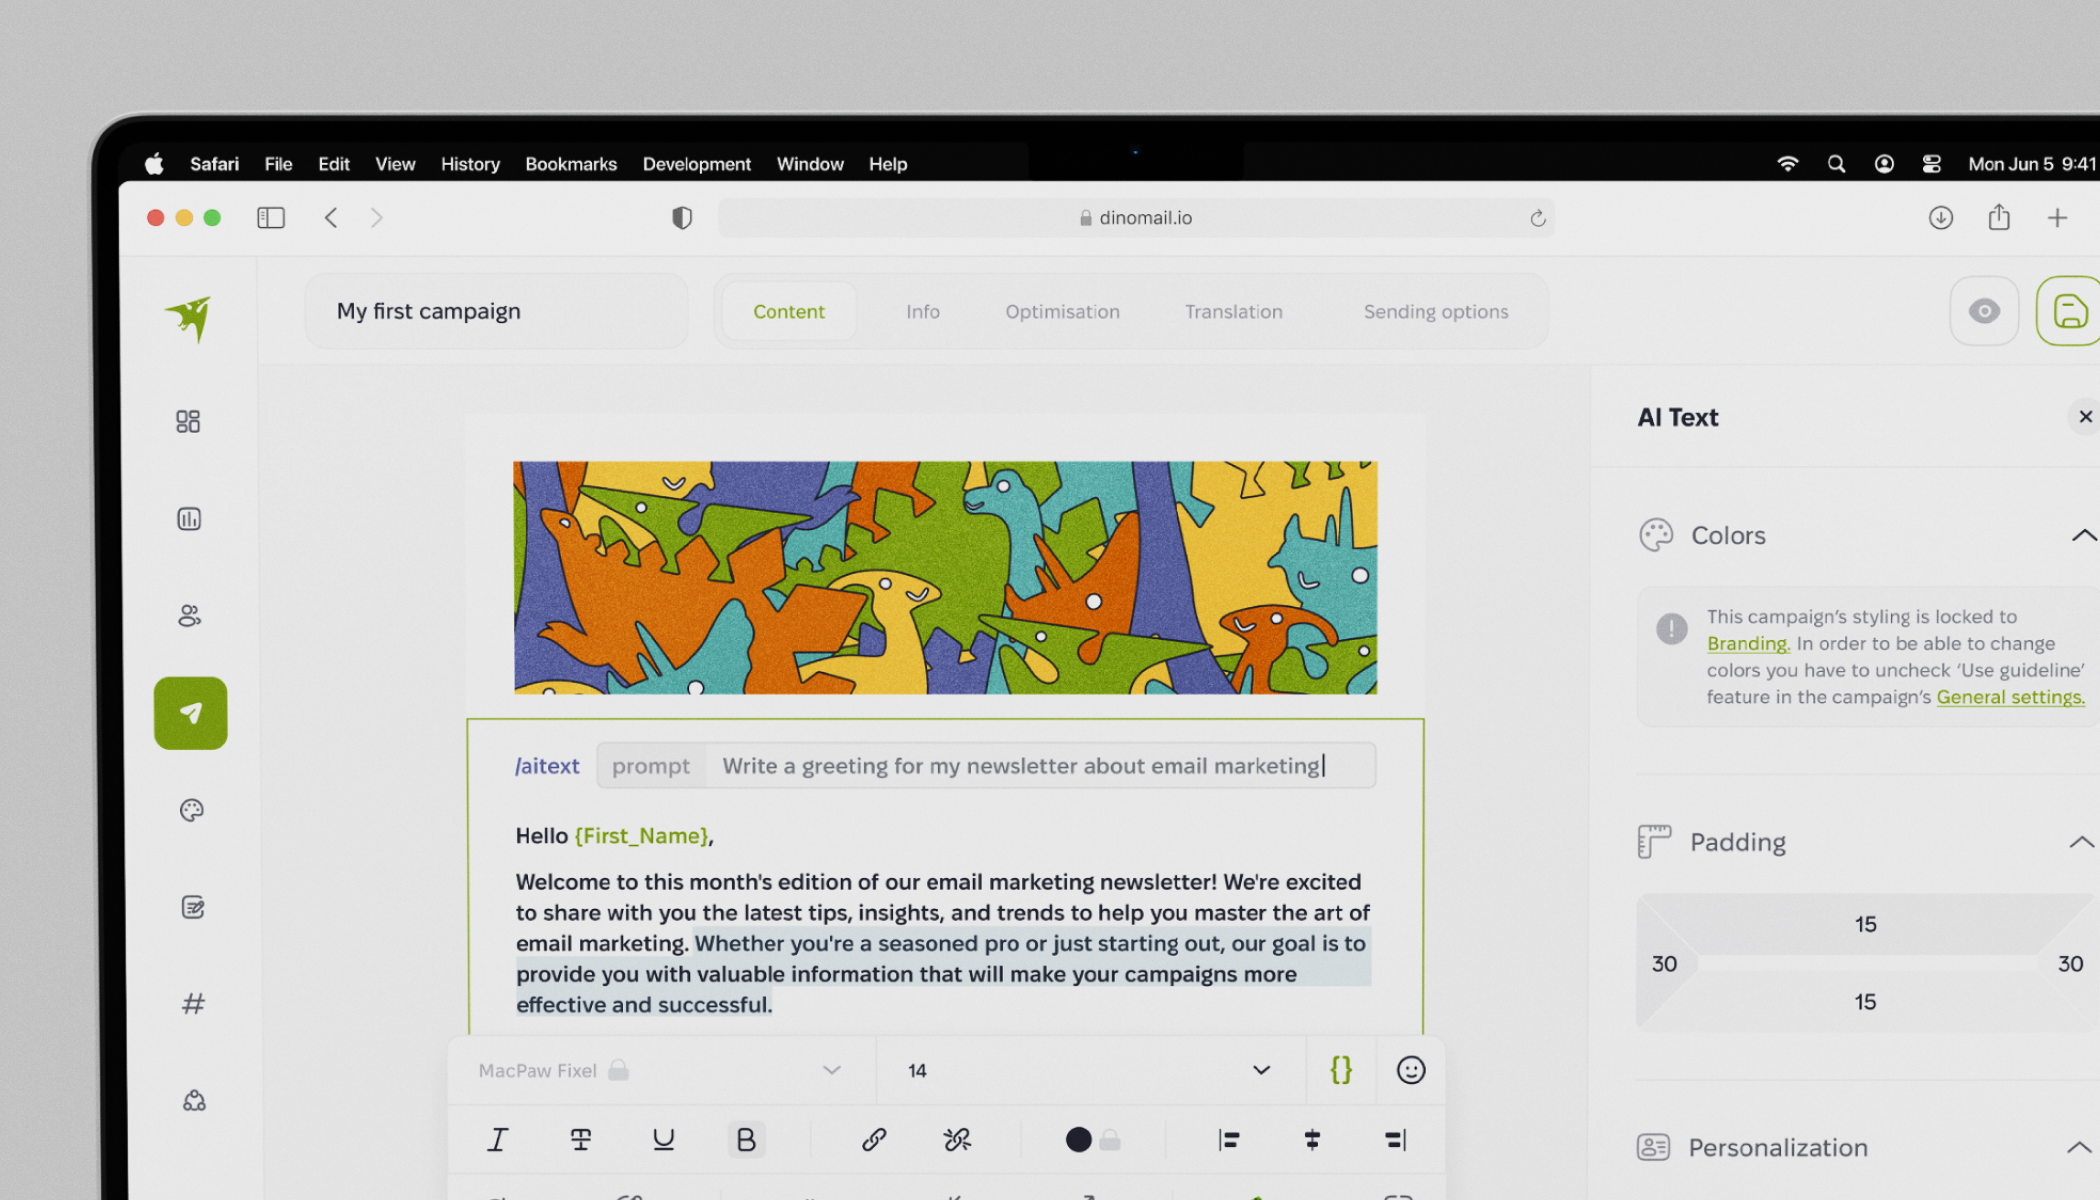
Task: Open the emoji picker smiley icon
Action: 1411,1070
